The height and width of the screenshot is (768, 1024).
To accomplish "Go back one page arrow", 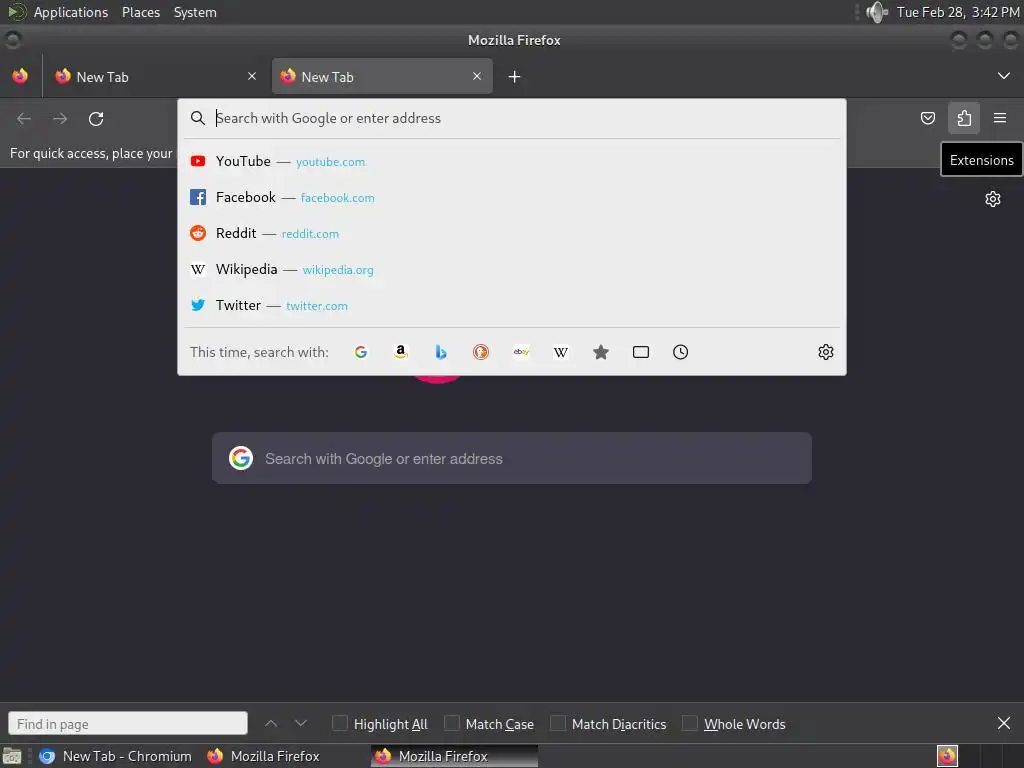I will 24,118.
